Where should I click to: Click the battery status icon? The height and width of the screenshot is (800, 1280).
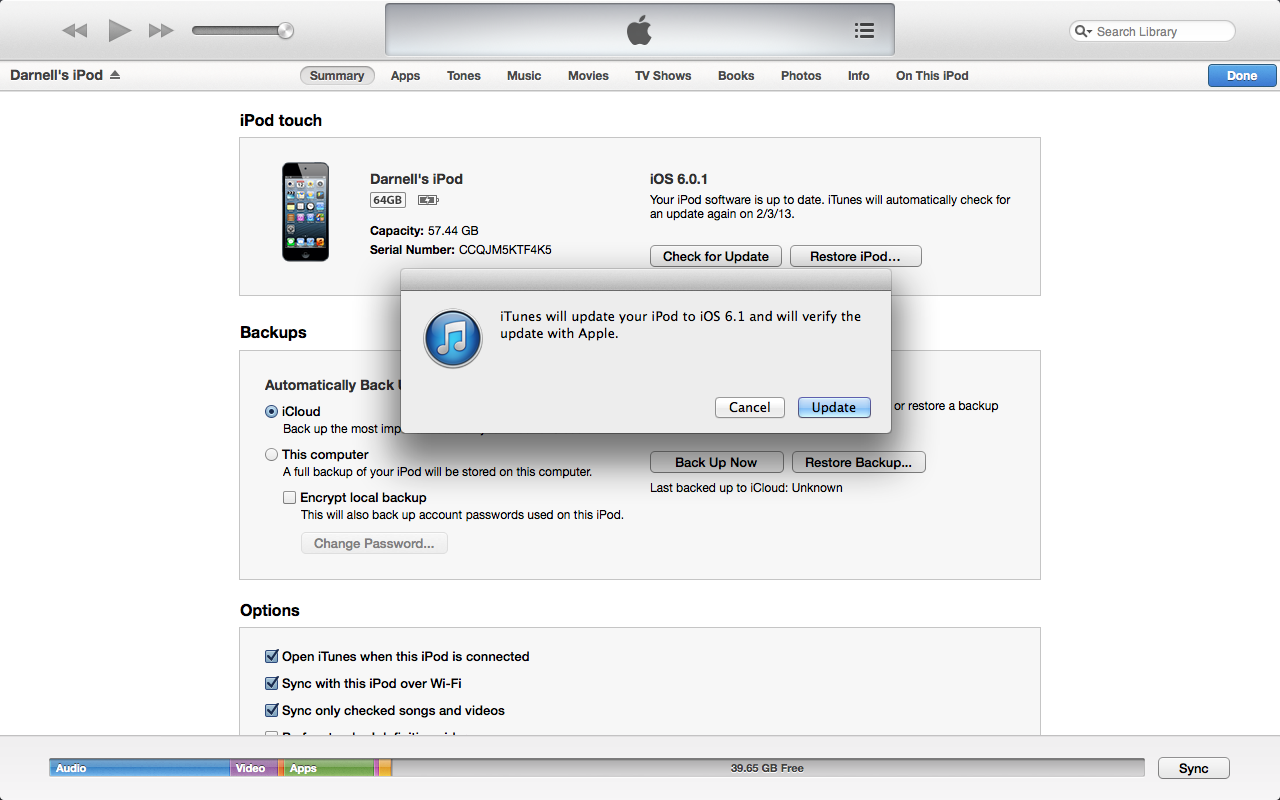[x=429, y=200]
